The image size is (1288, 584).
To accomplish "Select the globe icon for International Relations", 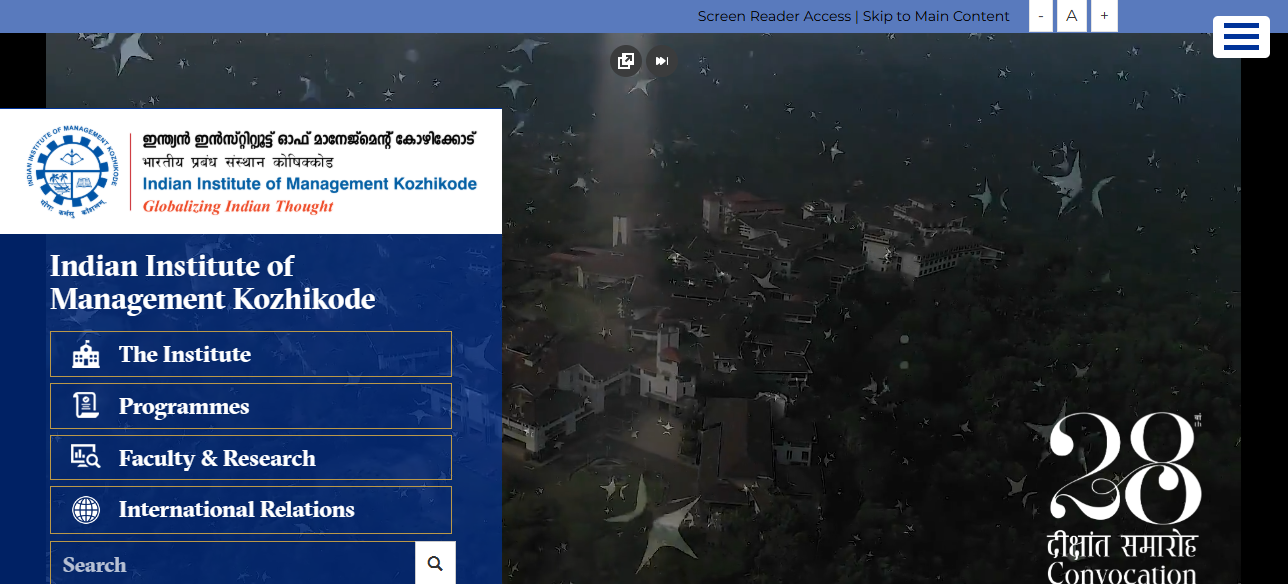I will coord(86,509).
